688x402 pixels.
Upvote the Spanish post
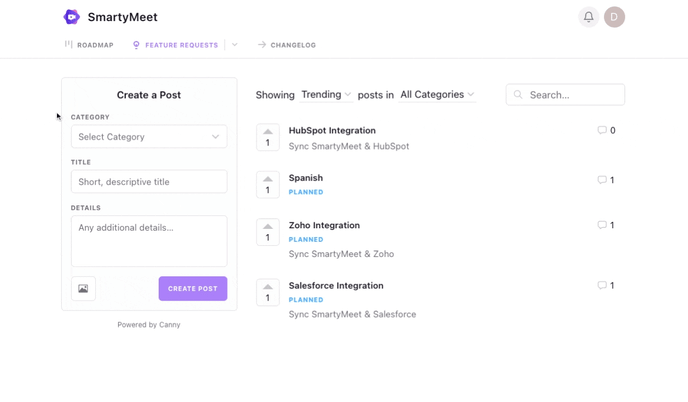[268, 185]
